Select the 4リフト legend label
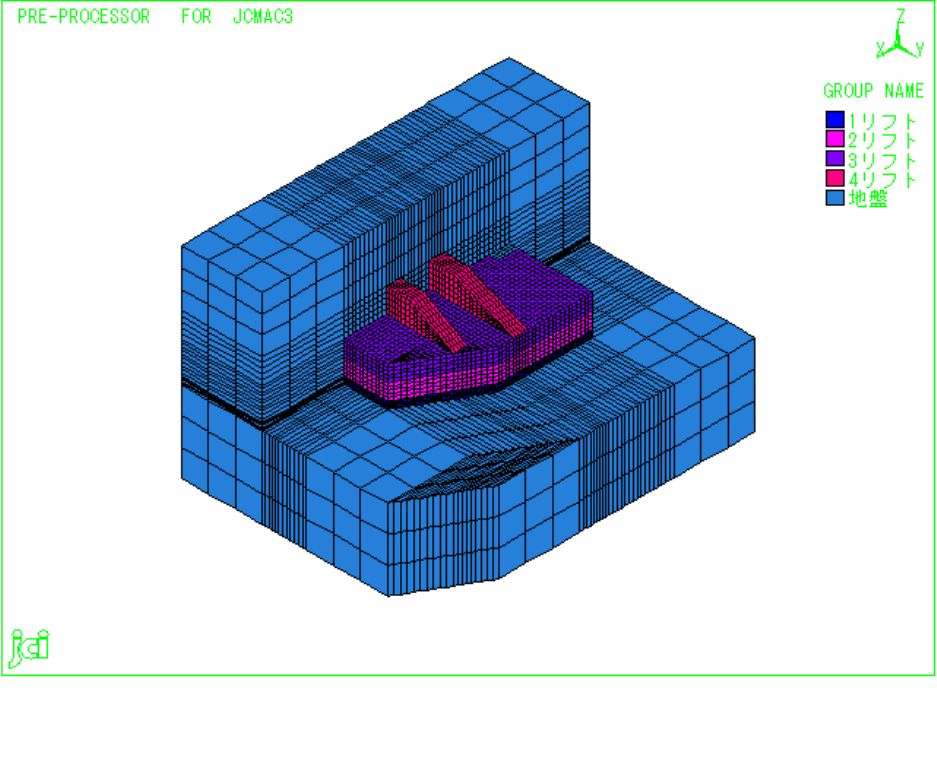Screen dimensions: 937x783 pos(882,179)
